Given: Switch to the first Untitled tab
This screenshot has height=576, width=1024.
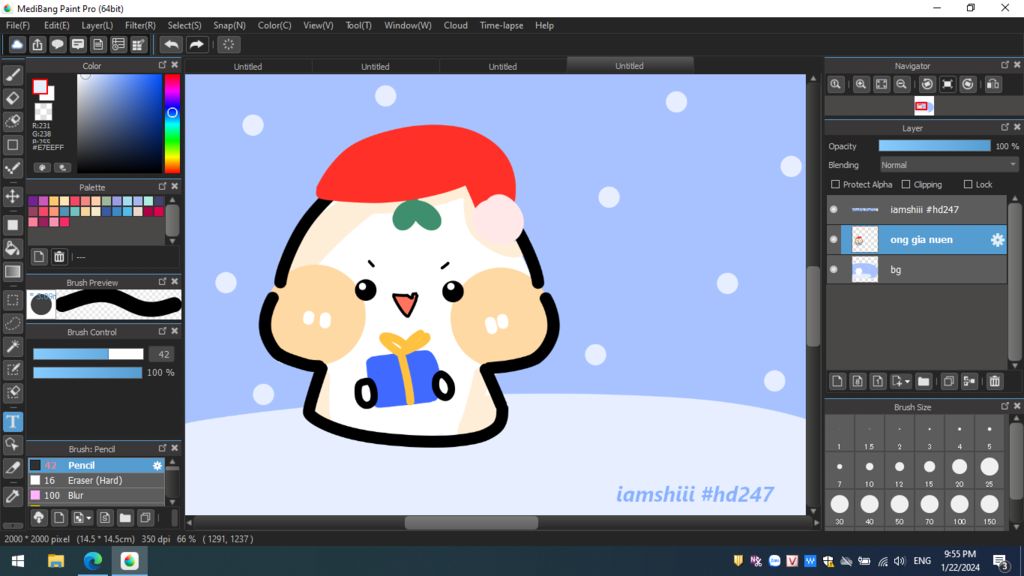Looking at the screenshot, I should (248, 66).
